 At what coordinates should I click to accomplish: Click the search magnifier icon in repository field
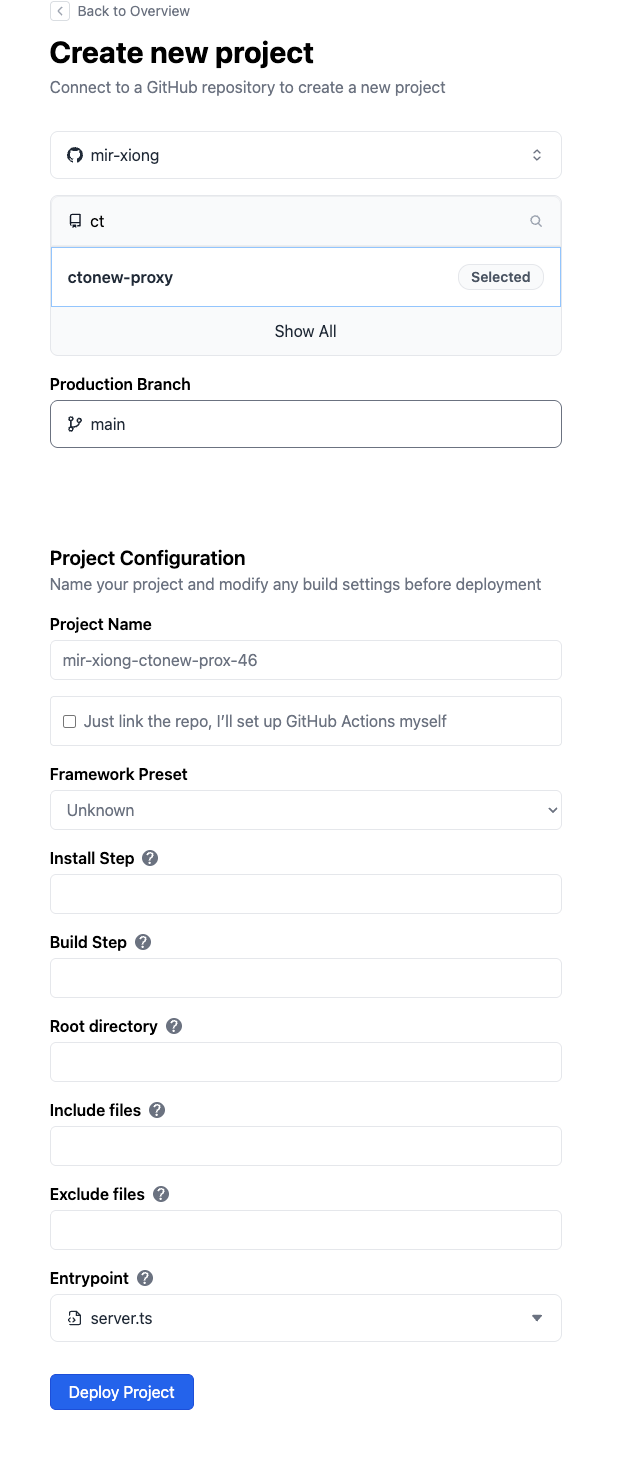click(x=536, y=221)
